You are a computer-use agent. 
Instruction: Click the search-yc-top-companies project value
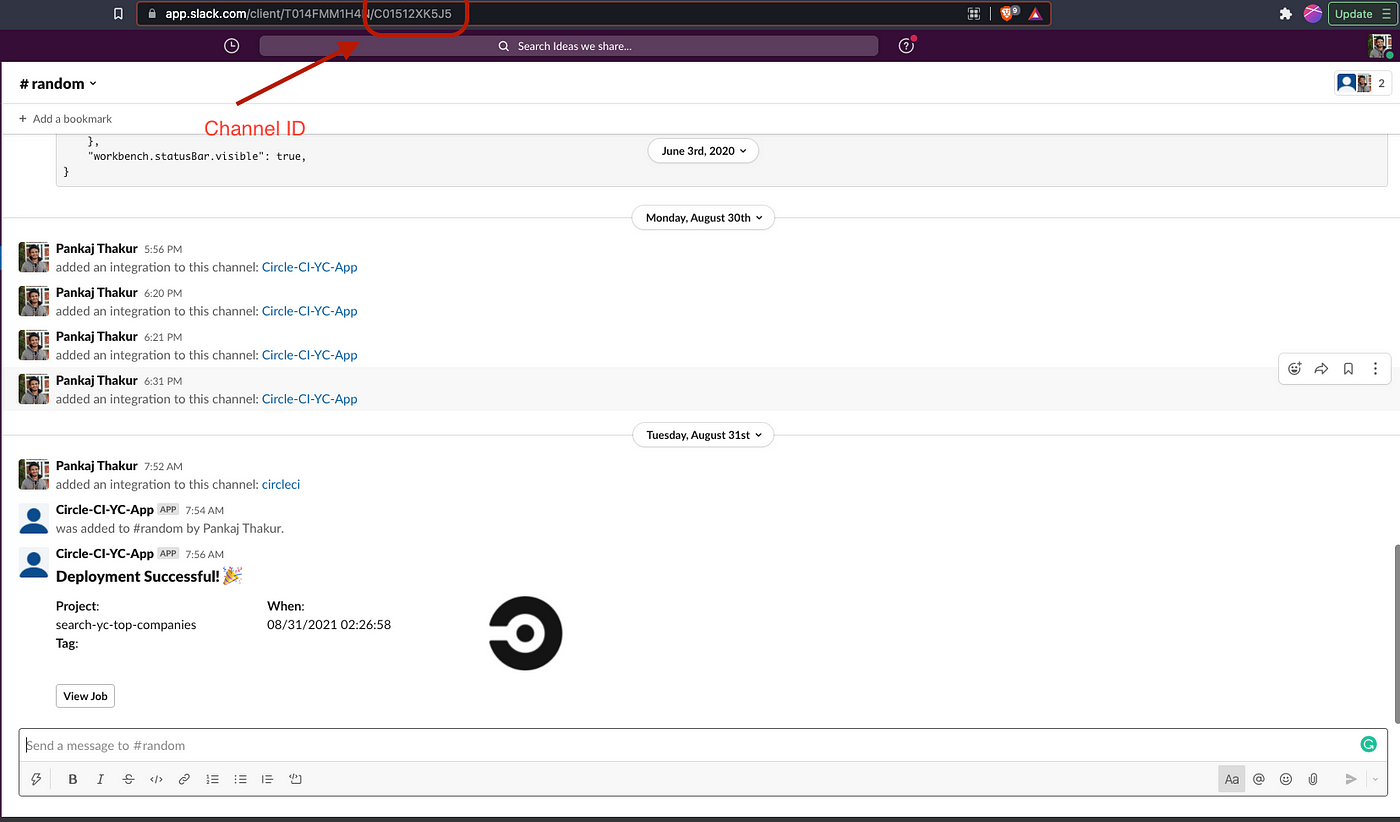[126, 625]
